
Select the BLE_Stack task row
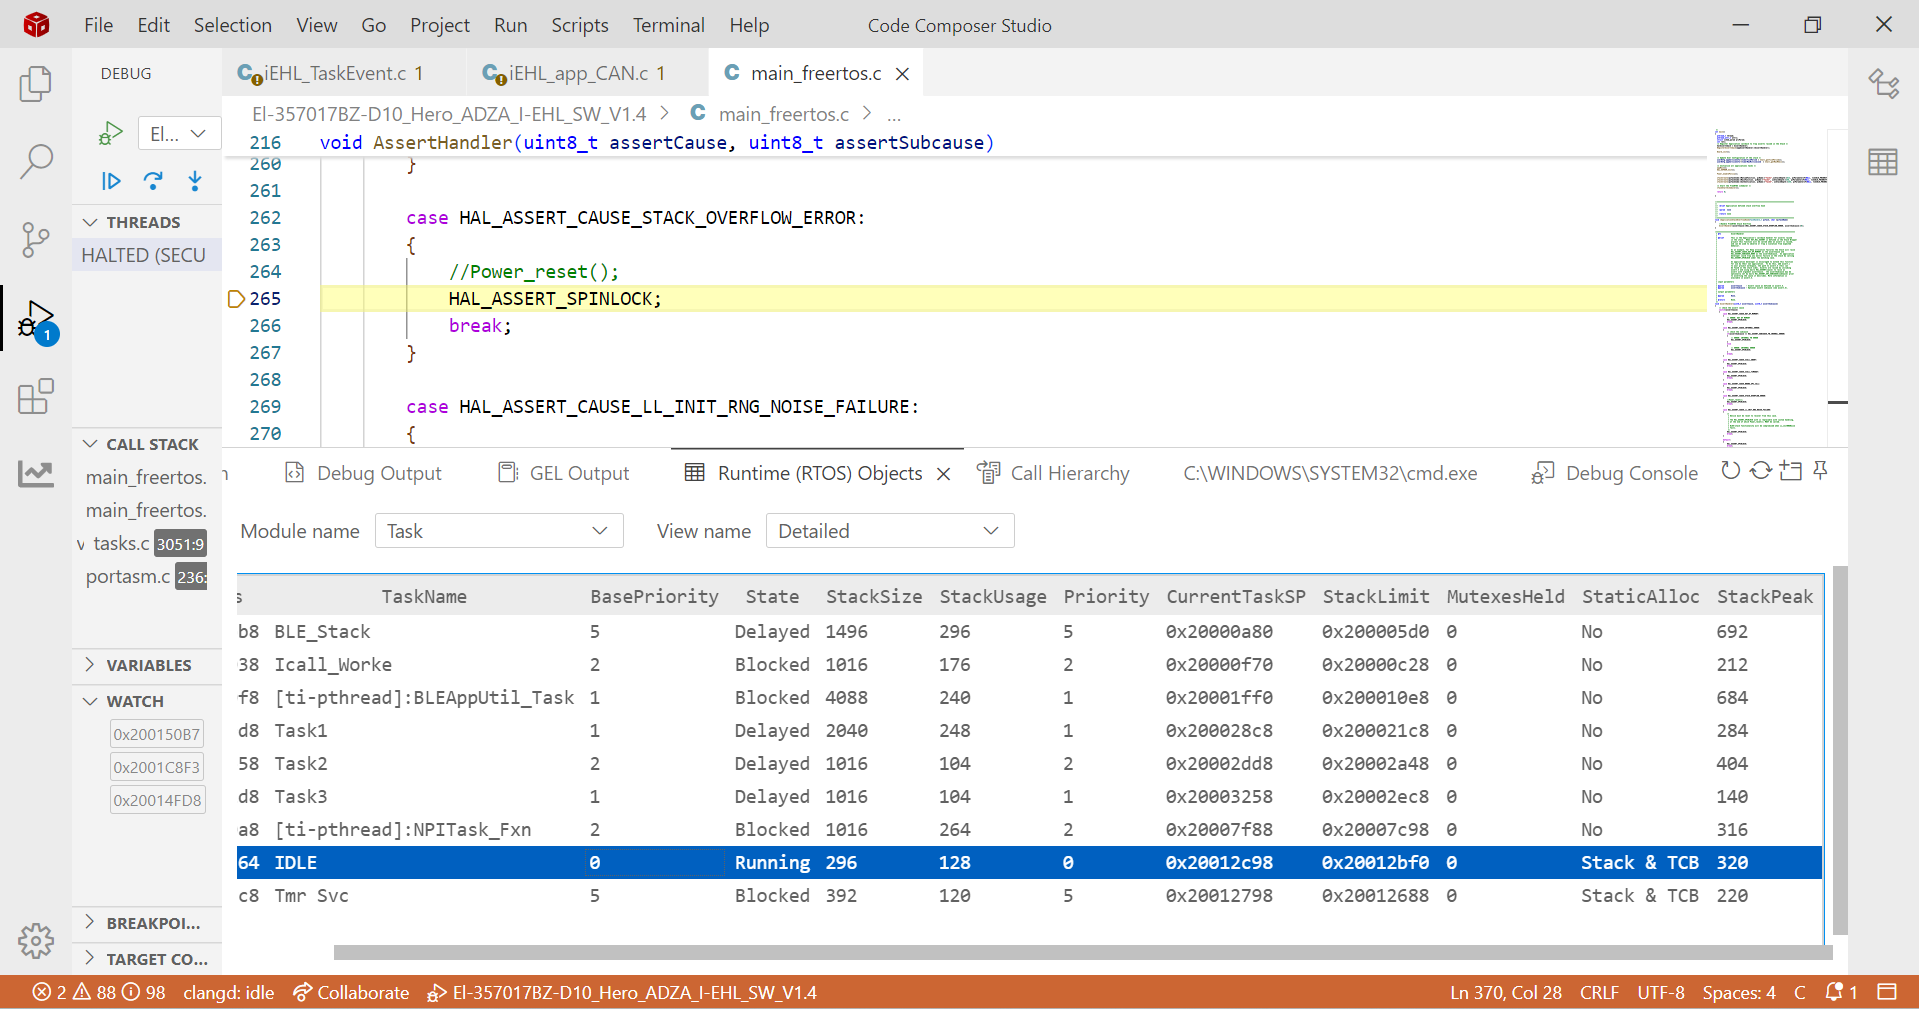tap(1029, 631)
